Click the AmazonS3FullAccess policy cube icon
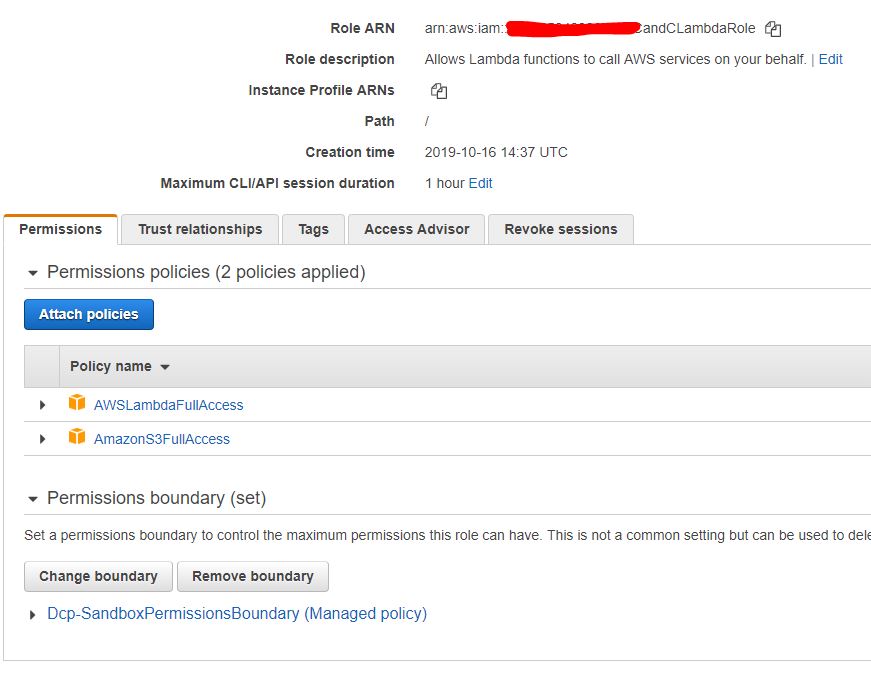This screenshot has height=686, width=871. [x=77, y=438]
